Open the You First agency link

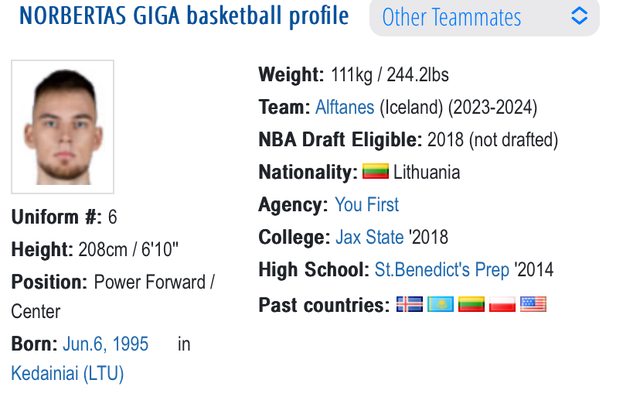click(367, 205)
